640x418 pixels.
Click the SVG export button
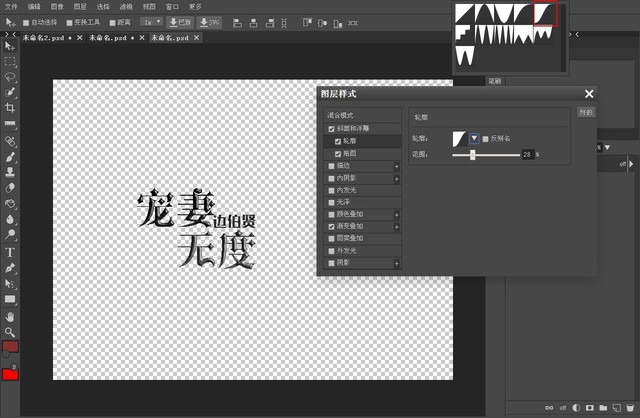point(210,21)
